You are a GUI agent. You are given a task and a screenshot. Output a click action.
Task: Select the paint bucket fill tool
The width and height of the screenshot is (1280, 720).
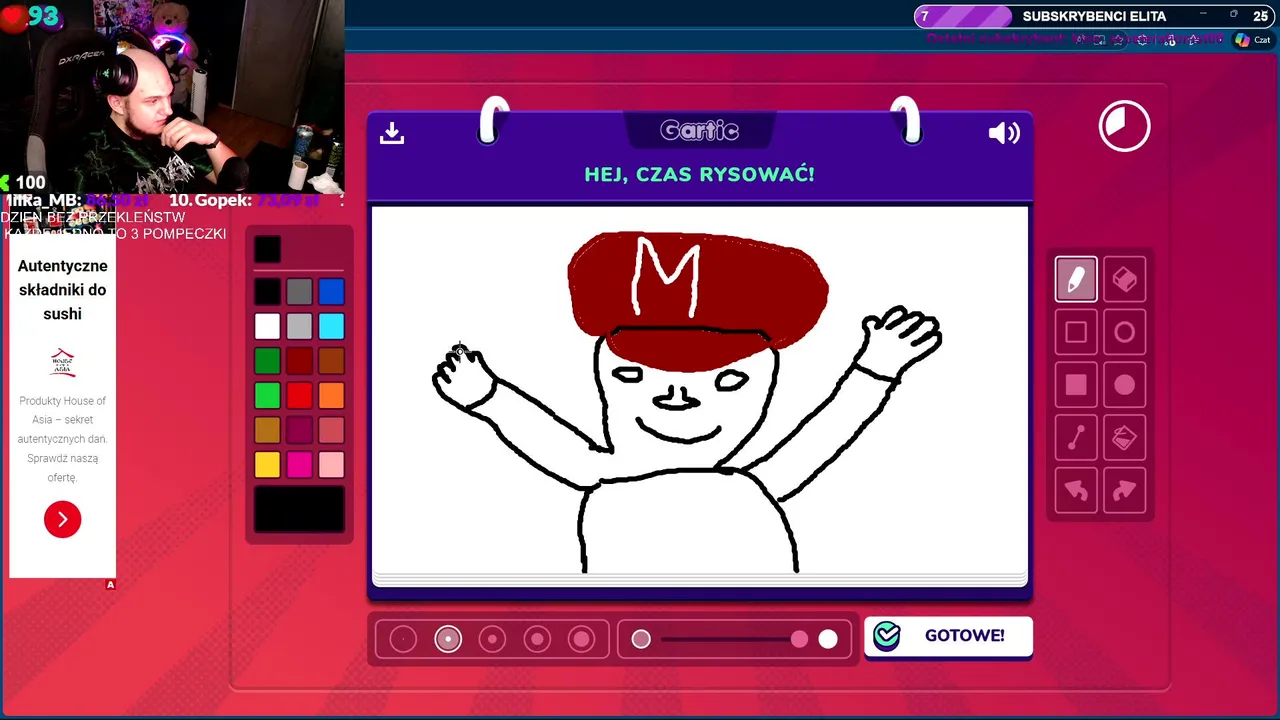coord(1125,437)
